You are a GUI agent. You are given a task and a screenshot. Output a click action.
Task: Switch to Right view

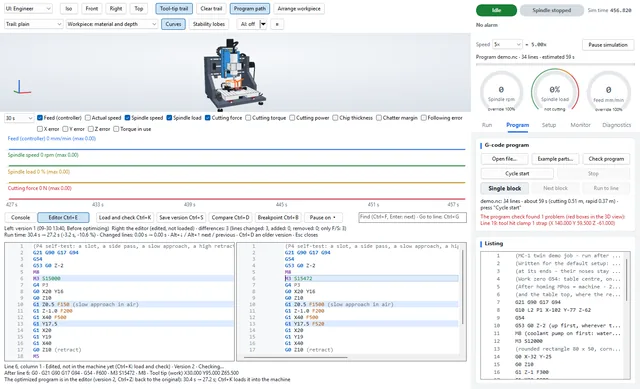click(116, 9)
